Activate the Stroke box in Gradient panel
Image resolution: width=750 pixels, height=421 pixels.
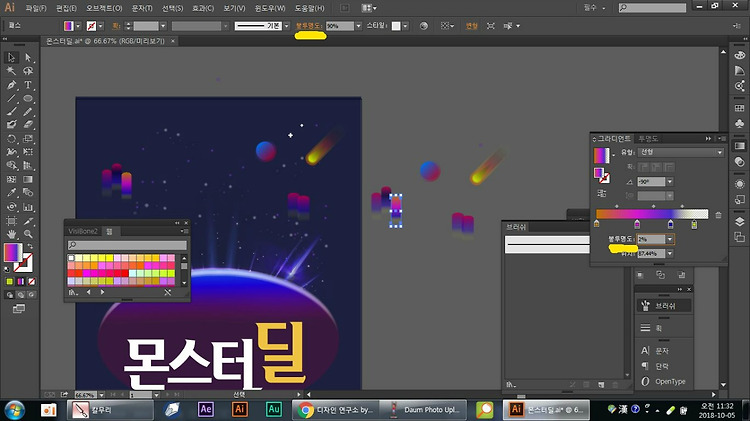[x=604, y=178]
